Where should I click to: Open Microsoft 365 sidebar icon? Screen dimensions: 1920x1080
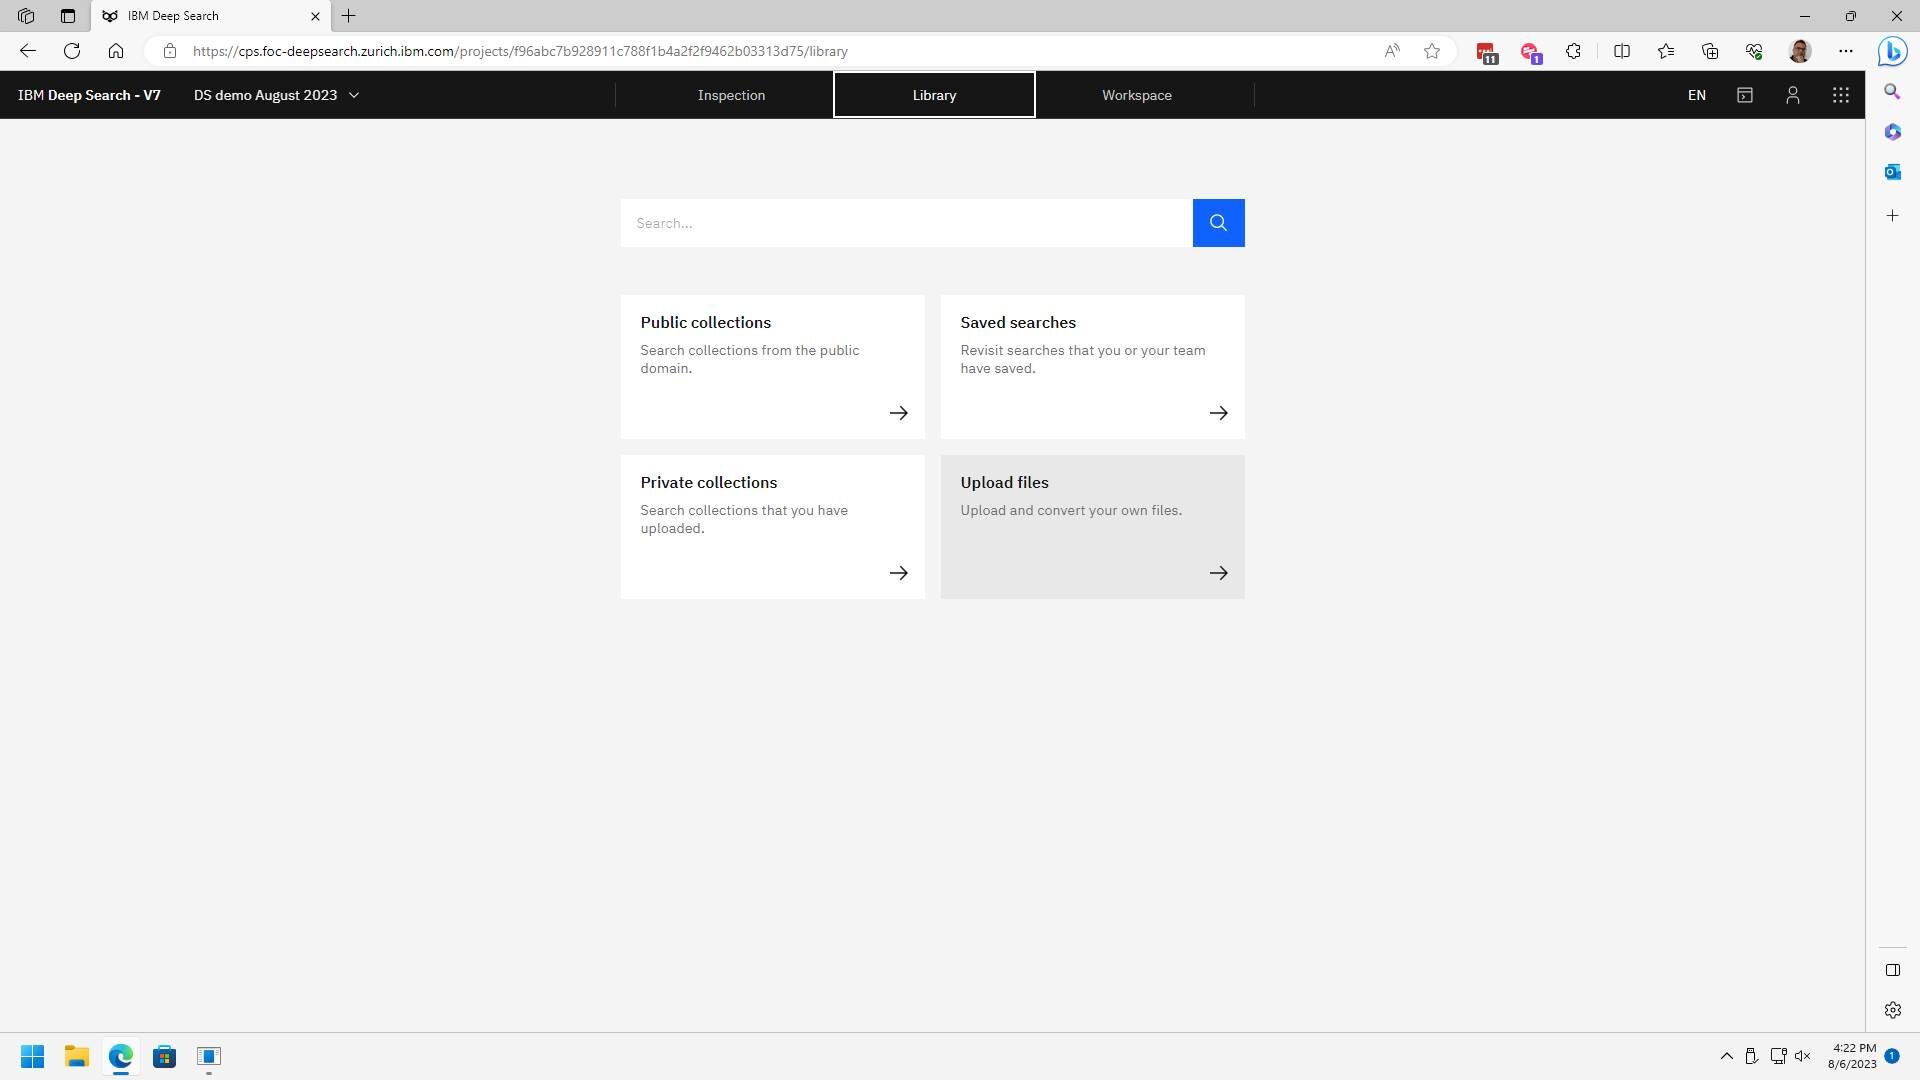click(x=1892, y=132)
